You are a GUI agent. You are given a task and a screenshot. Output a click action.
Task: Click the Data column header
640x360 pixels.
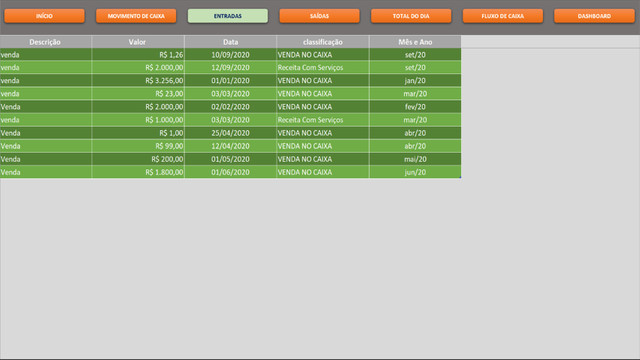(230, 42)
